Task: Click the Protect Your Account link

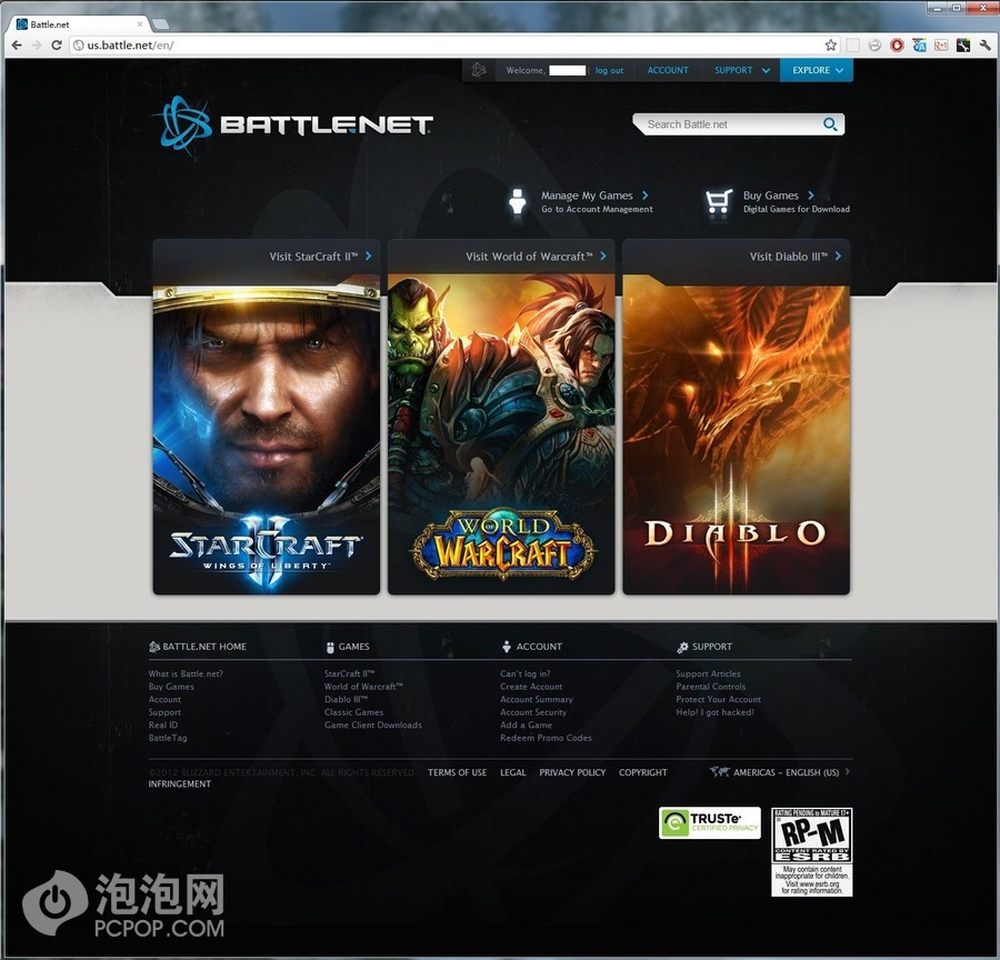Action: tap(718, 699)
